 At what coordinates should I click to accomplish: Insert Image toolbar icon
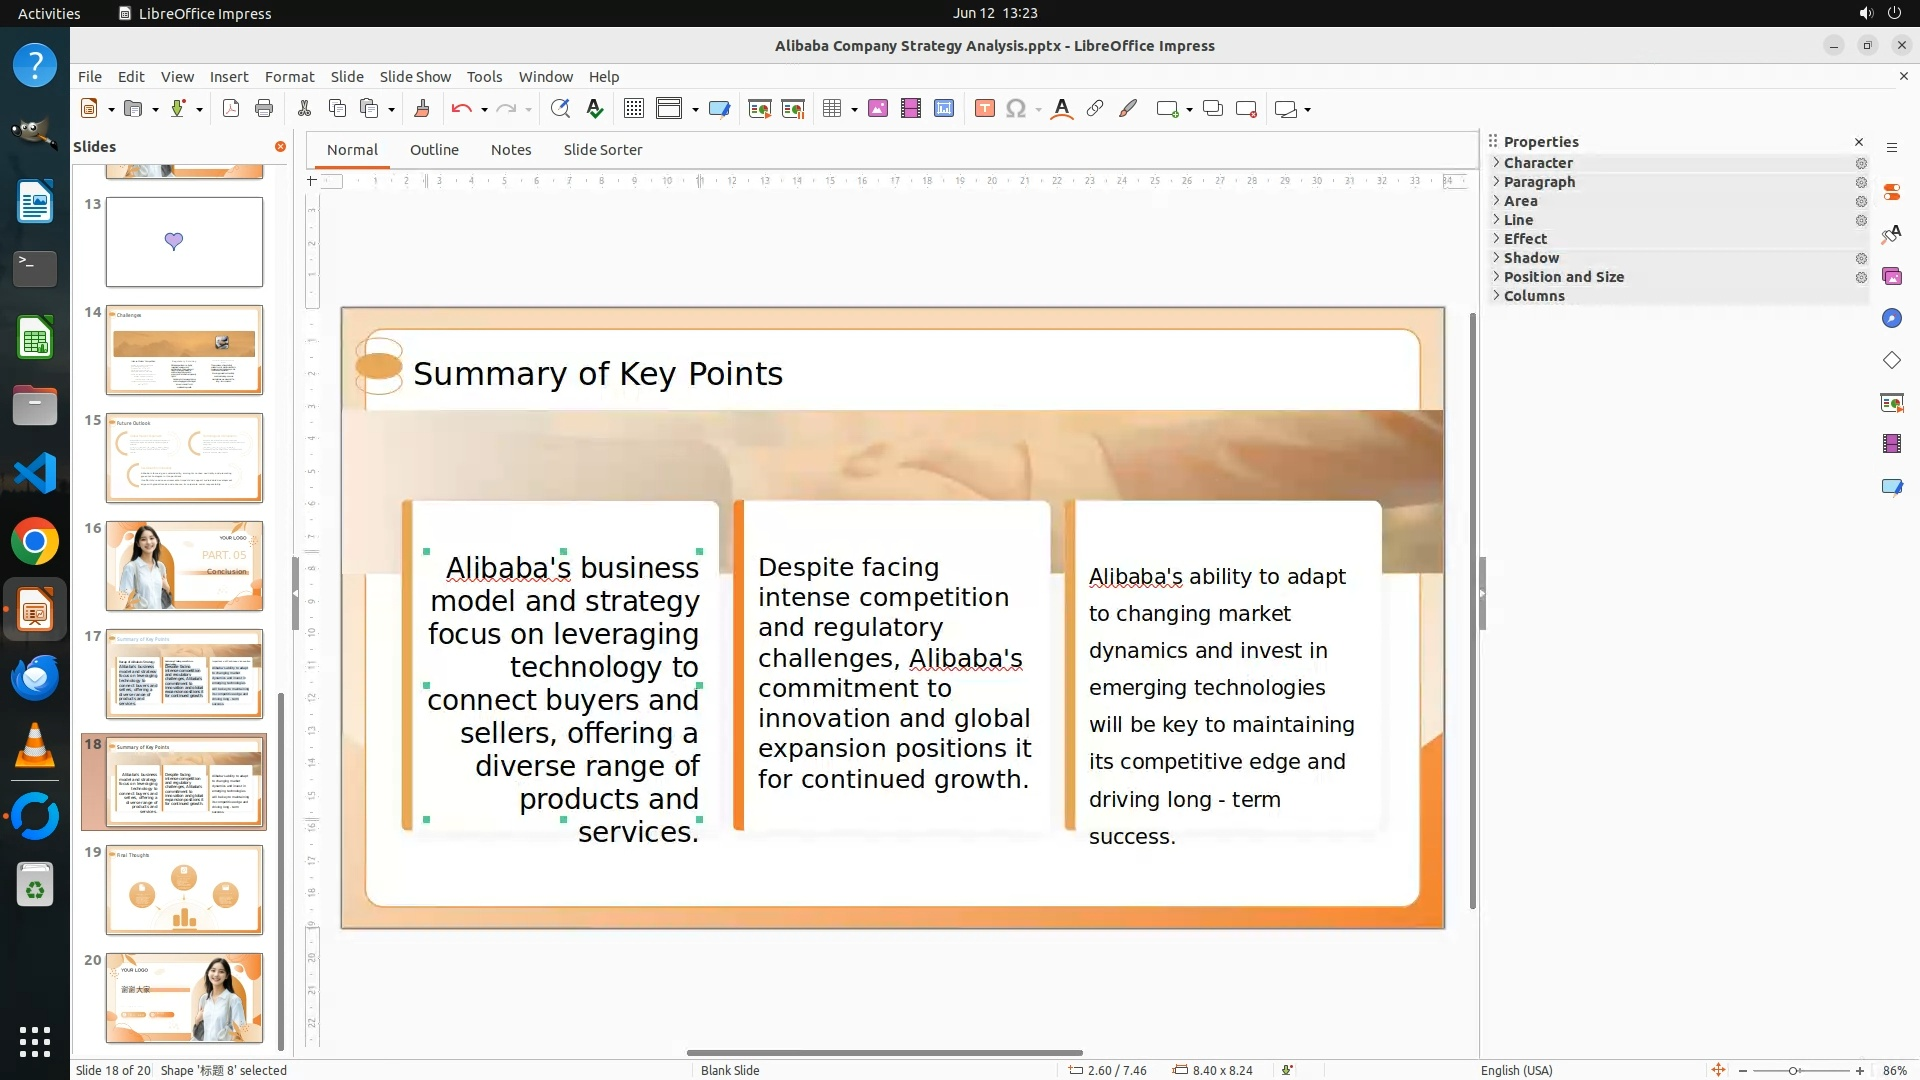pos(877,109)
